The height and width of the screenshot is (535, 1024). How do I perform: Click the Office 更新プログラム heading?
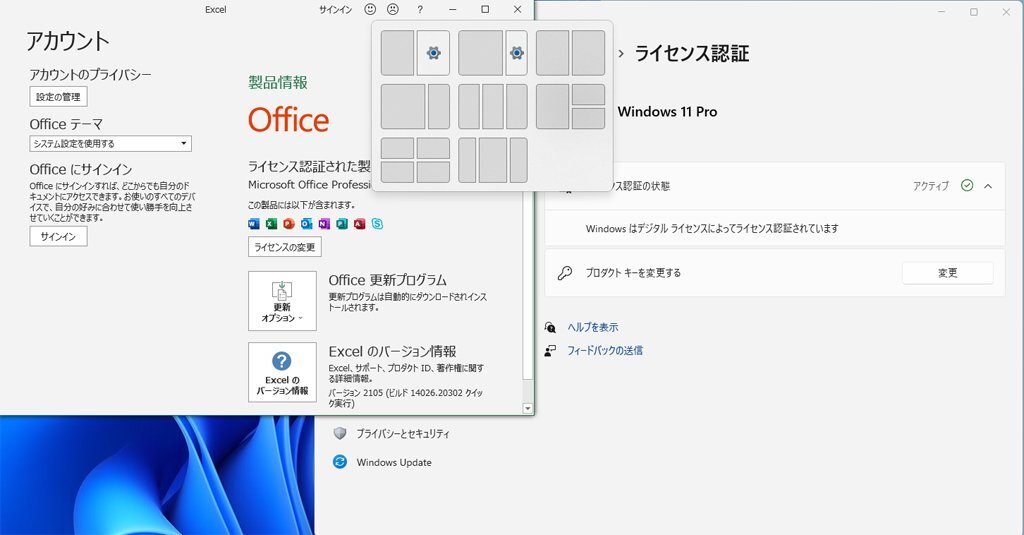[x=387, y=280]
